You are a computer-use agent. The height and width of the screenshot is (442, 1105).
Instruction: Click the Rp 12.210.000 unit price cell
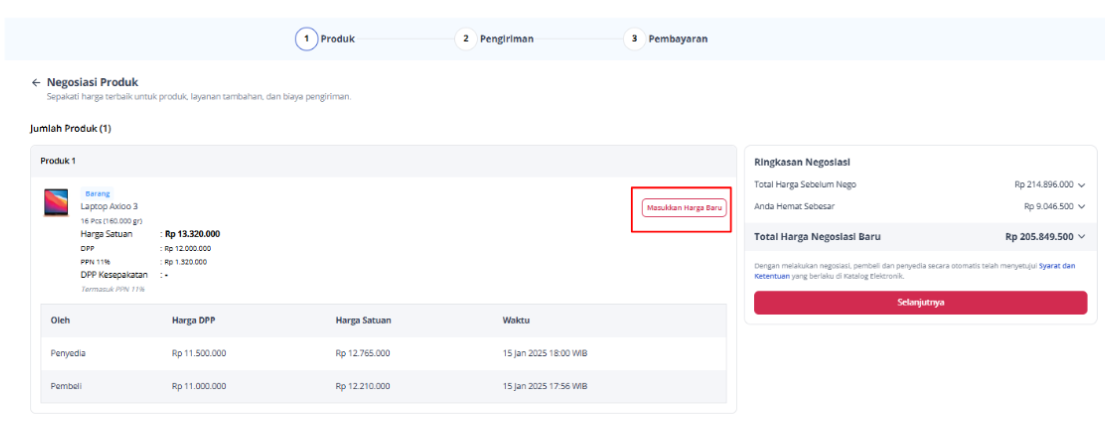[x=362, y=386]
